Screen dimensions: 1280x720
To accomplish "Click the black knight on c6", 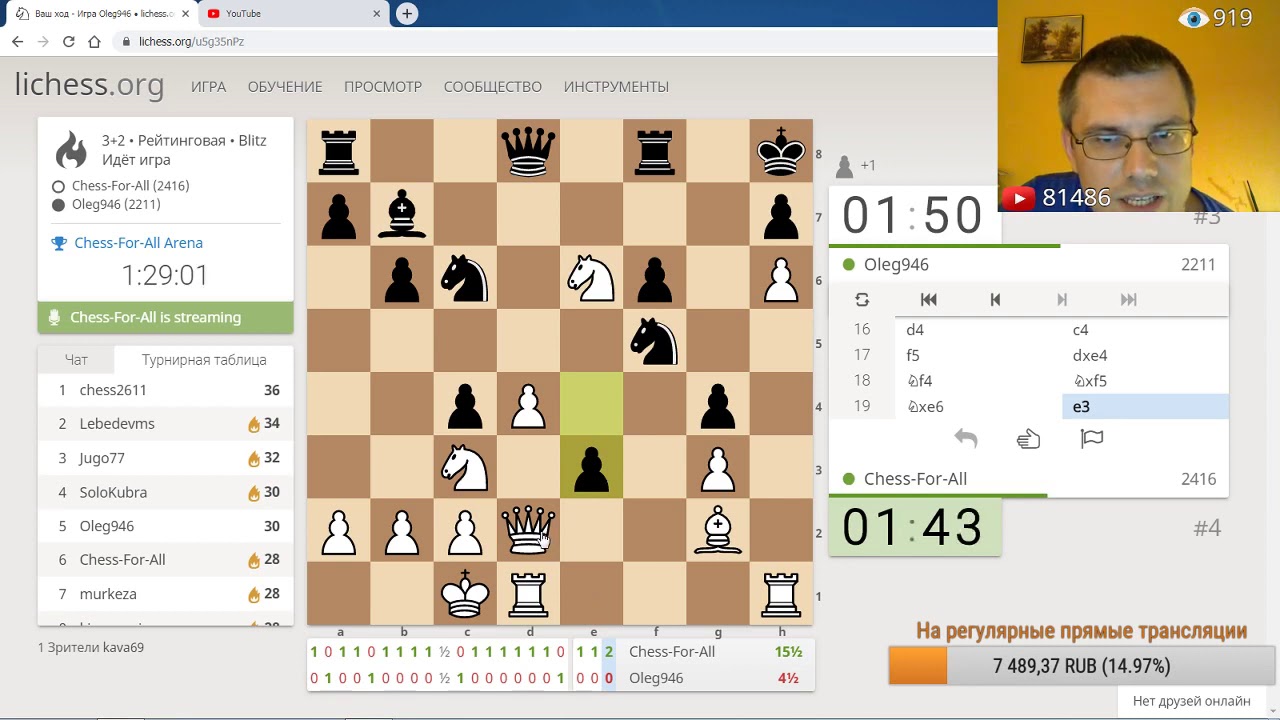I will coord(465,277).
